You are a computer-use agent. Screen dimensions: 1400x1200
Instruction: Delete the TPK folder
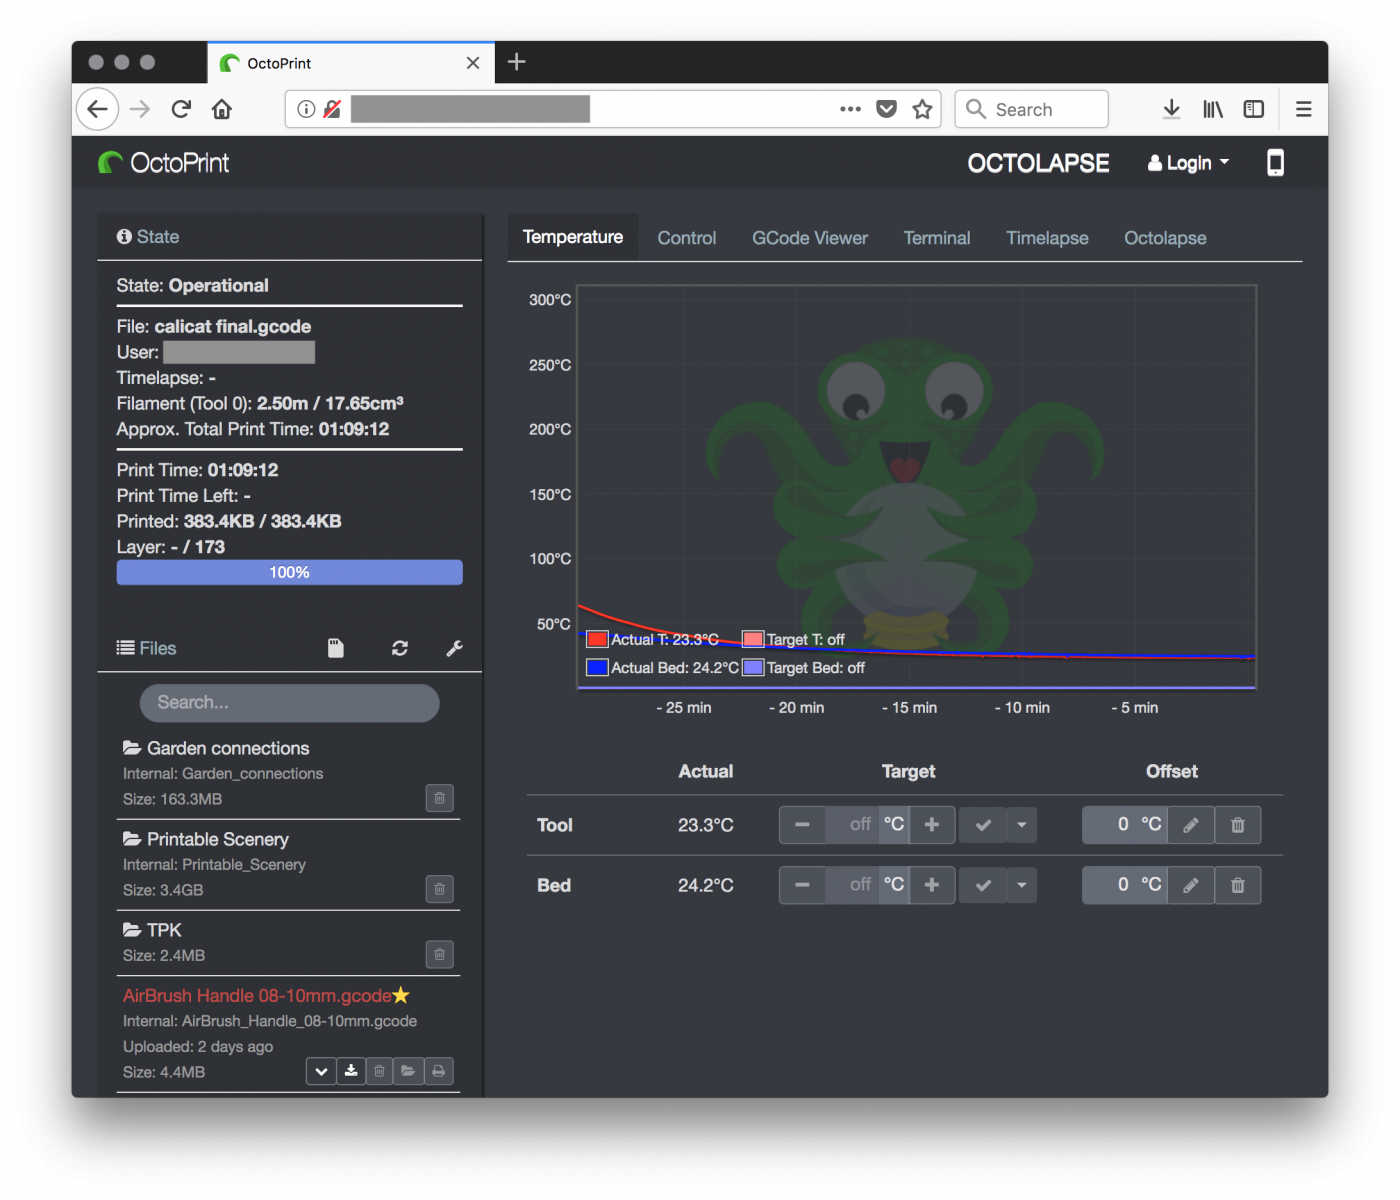[439, 954]
